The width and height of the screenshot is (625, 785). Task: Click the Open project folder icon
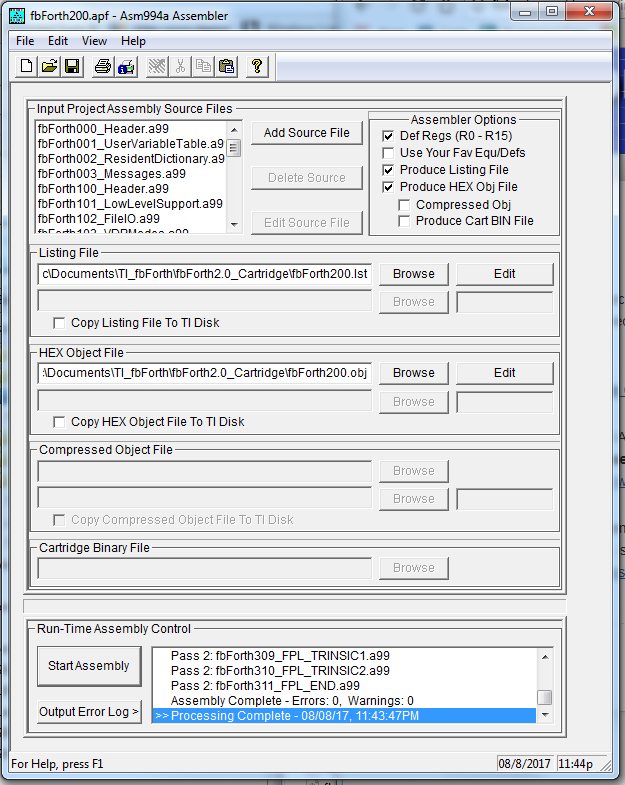(50, 66)
